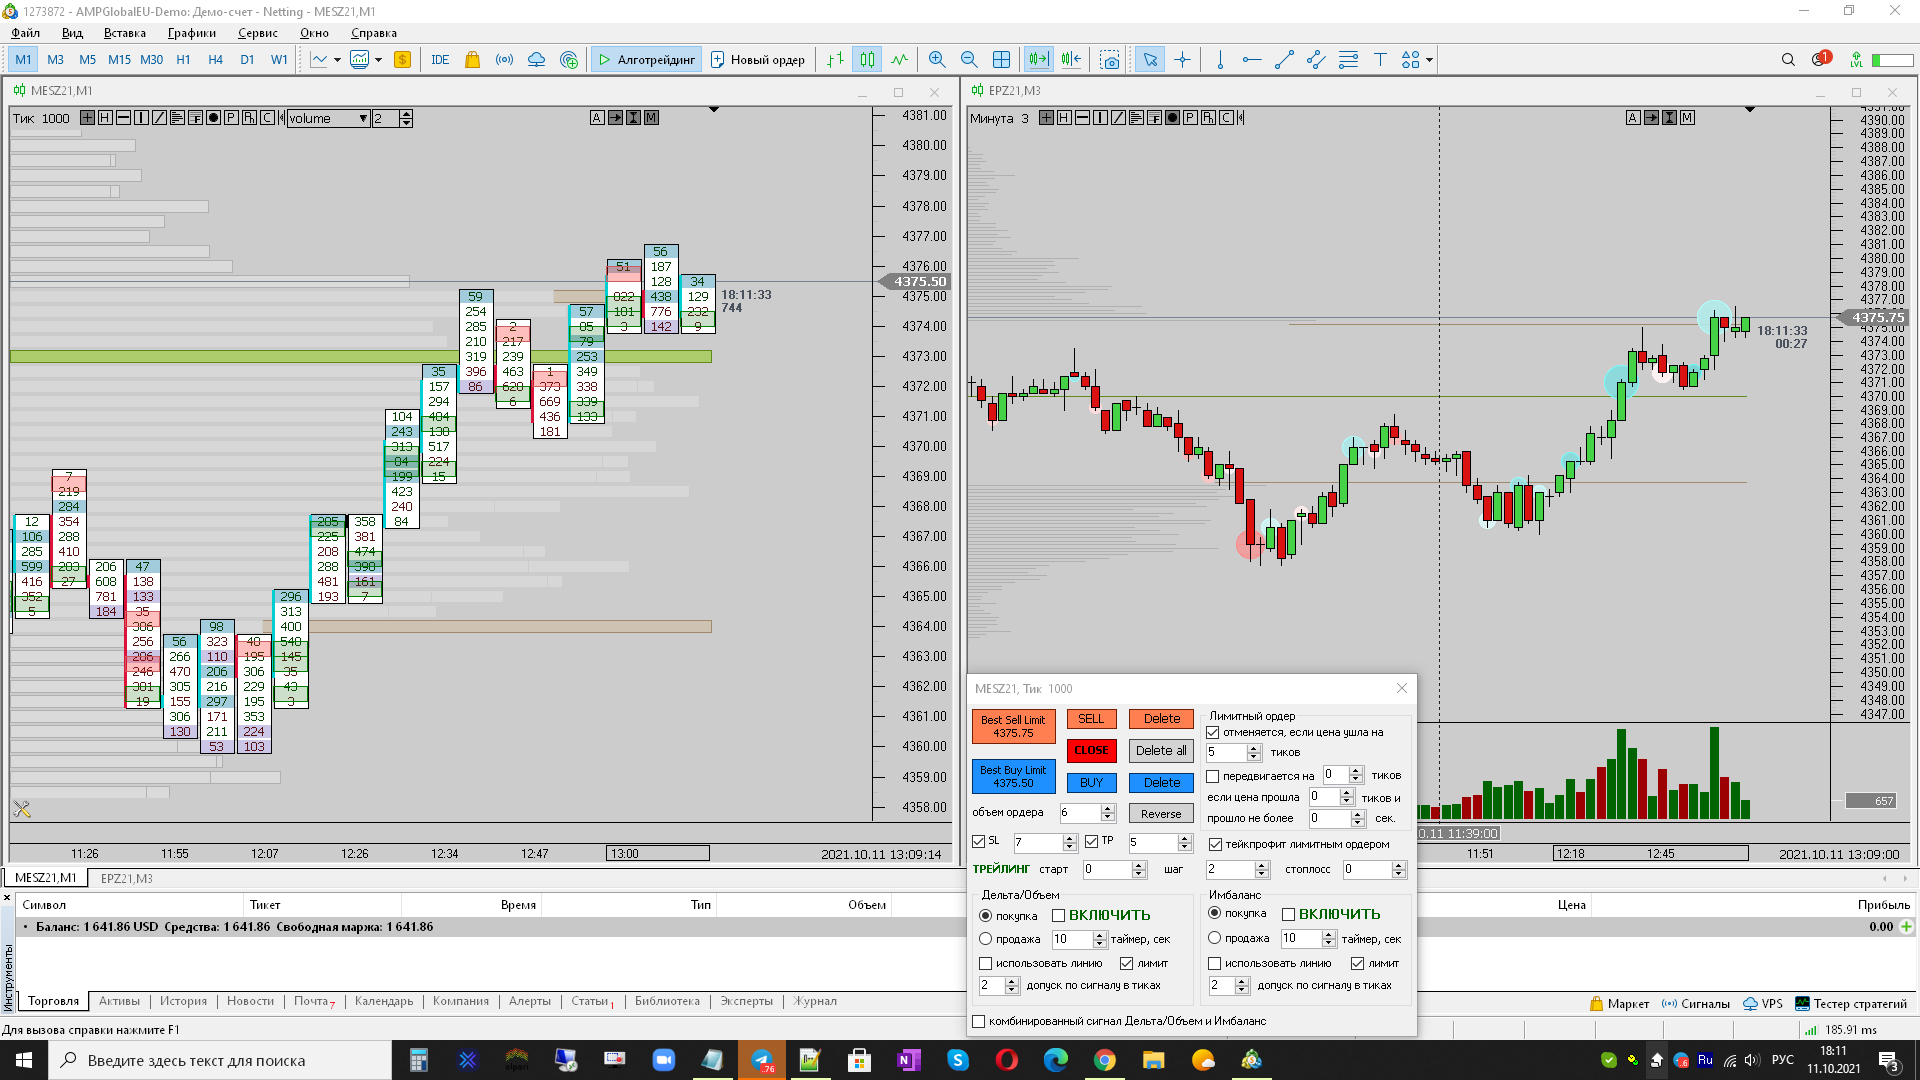Toggle the SL checkbox in order panel
Viewport: 1920px width, 1080px height.
[x=979, y=841]
